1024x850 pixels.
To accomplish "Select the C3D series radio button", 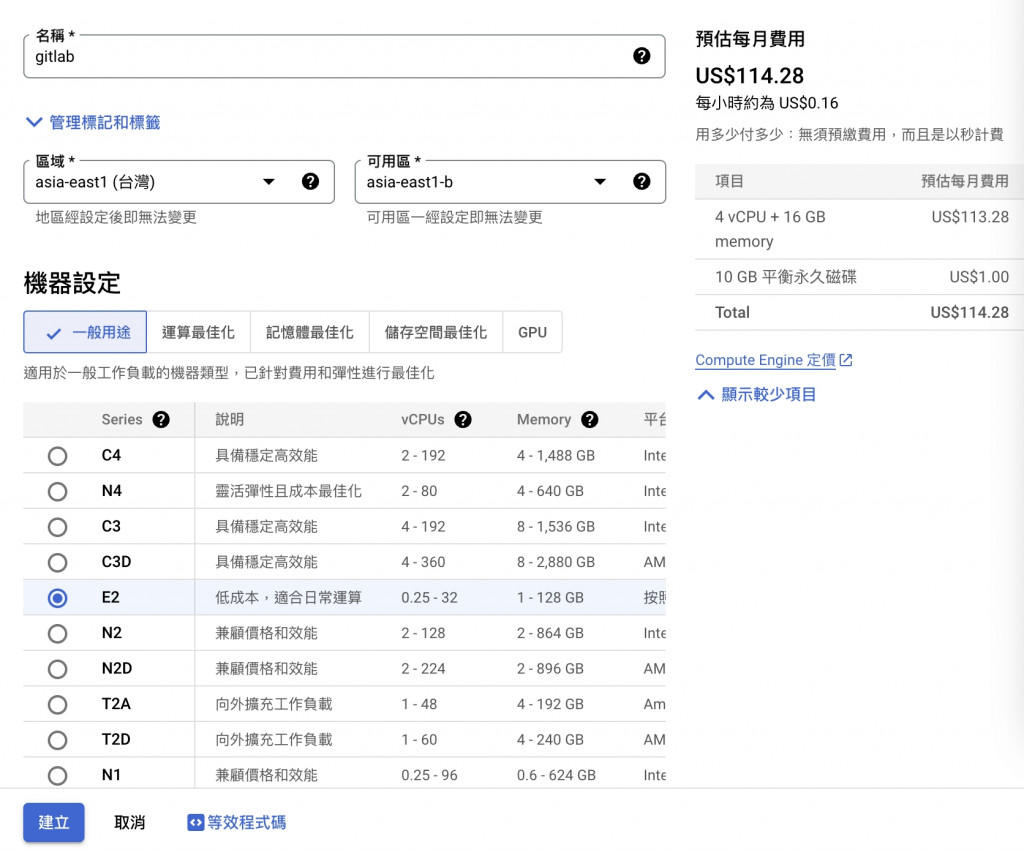I will coord(57,562).
